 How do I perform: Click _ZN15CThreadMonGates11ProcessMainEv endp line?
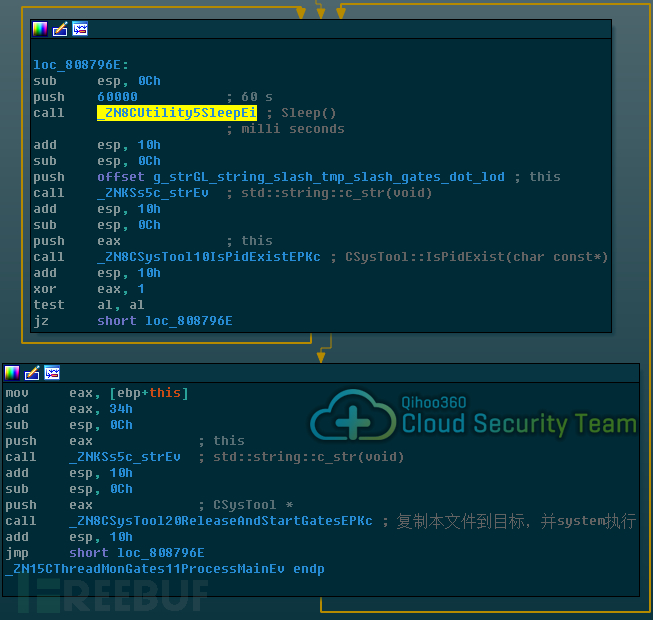point(165,569)
